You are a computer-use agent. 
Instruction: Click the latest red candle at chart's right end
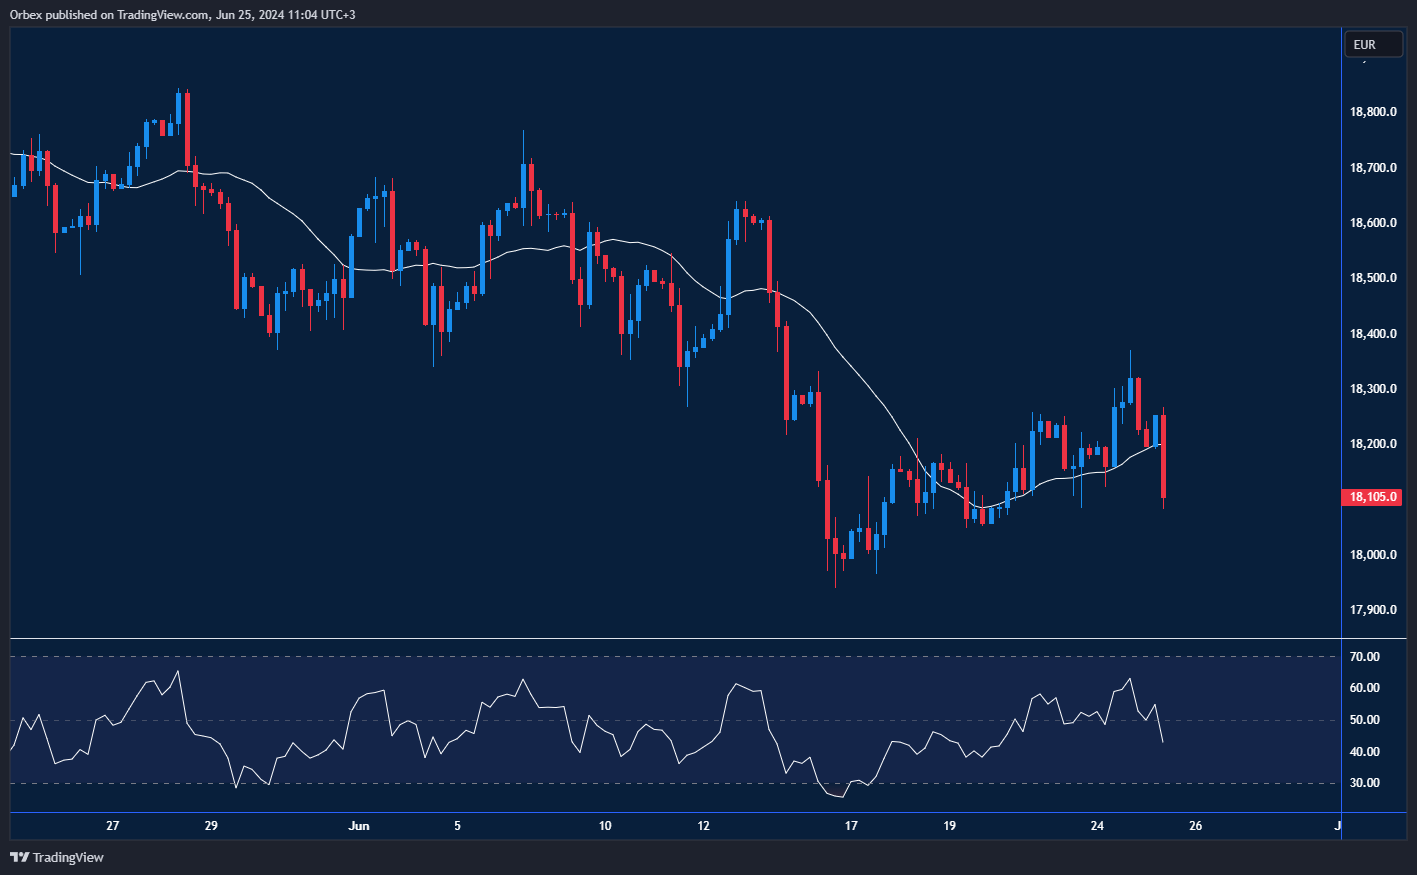[x=1163, y=456]
